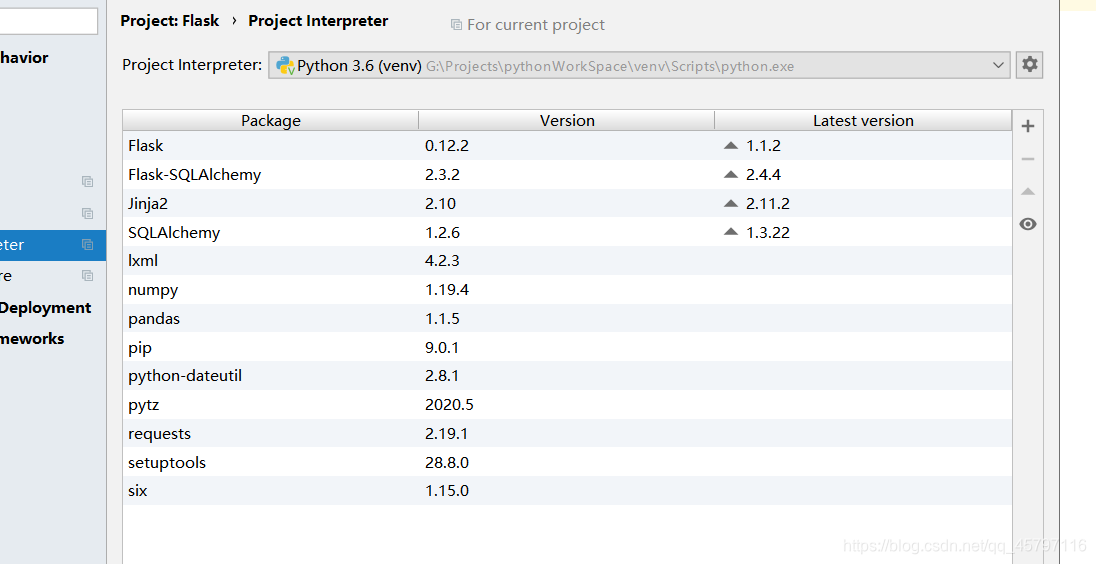1096x564 pixels.
Task: Click upgrade arrow beside Flask latest version 1.1.2
Action: (x=731, y=145)
